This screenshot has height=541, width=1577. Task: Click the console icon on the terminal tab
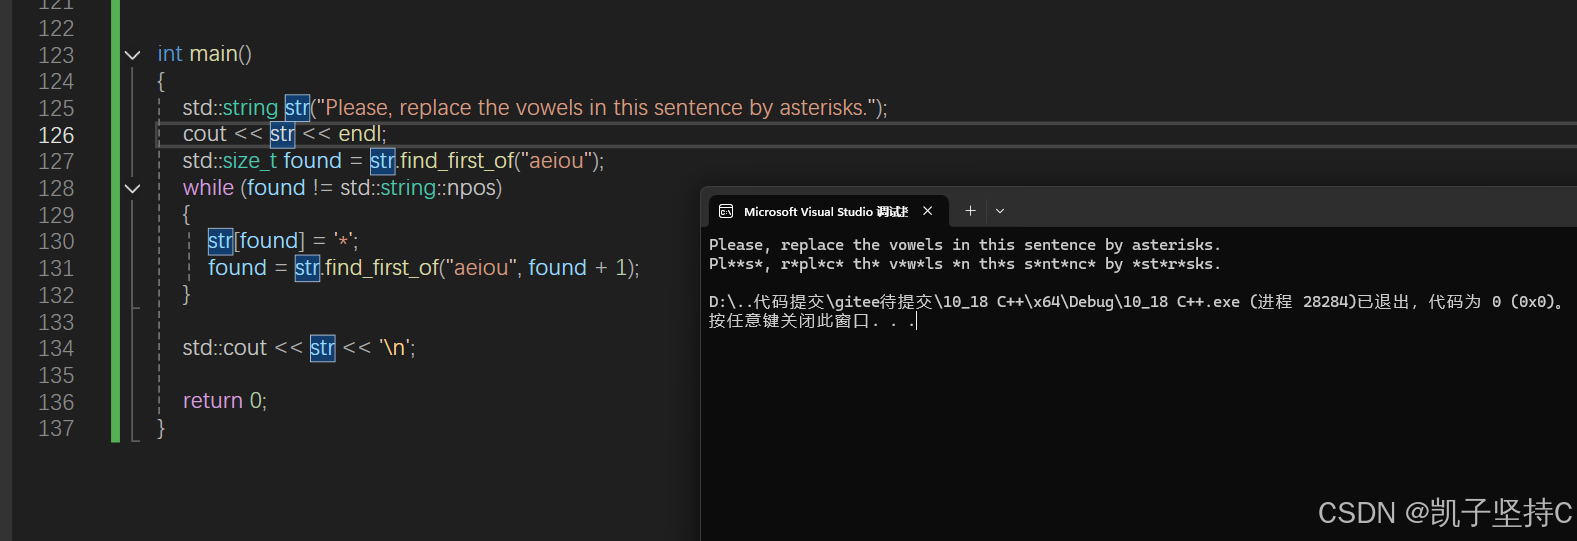[x=726, y=211]
